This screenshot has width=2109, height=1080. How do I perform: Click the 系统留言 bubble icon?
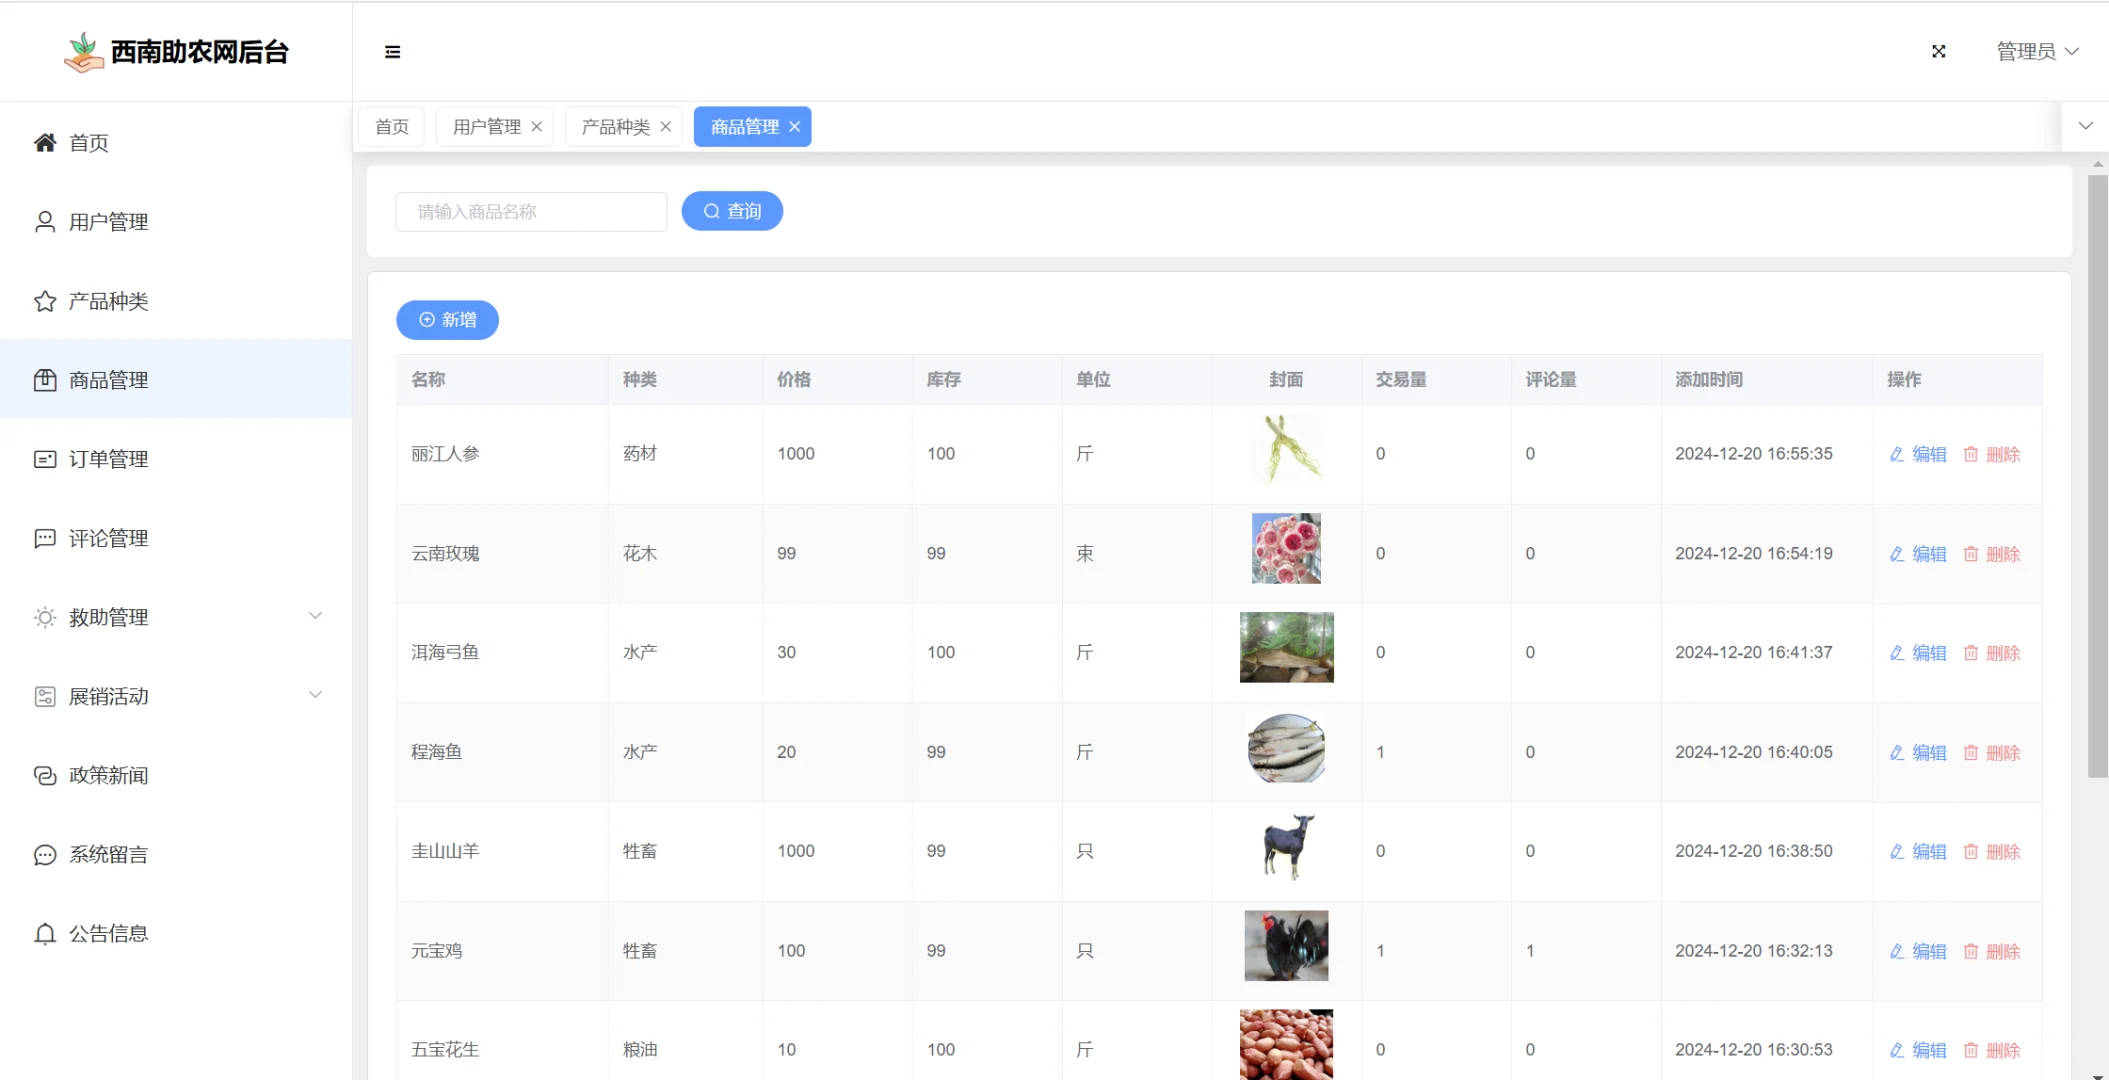[x=45, y=855]
